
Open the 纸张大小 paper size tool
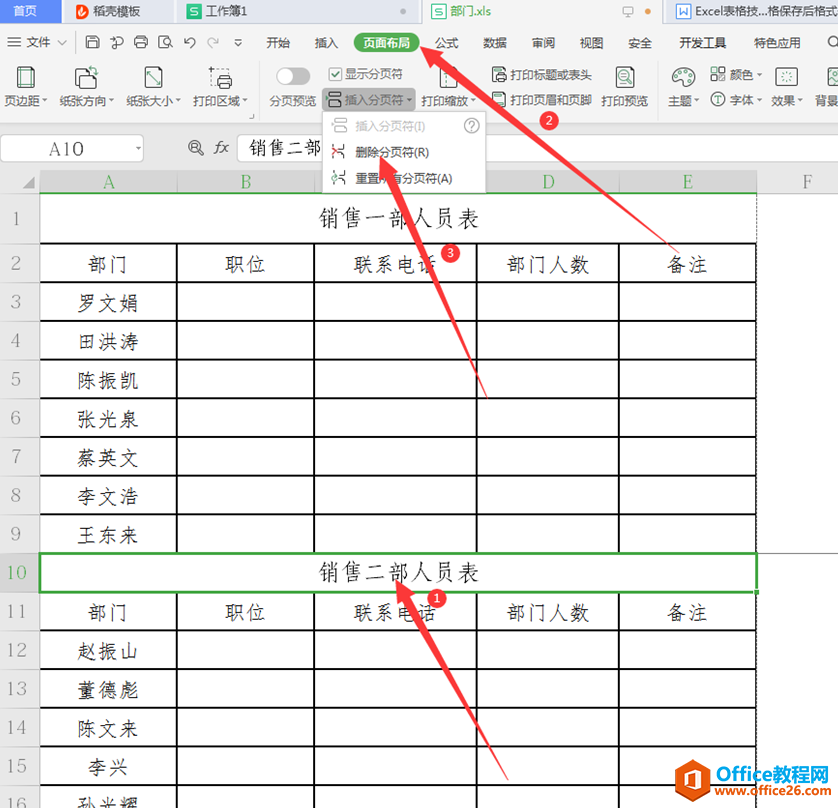pos(153,86)
